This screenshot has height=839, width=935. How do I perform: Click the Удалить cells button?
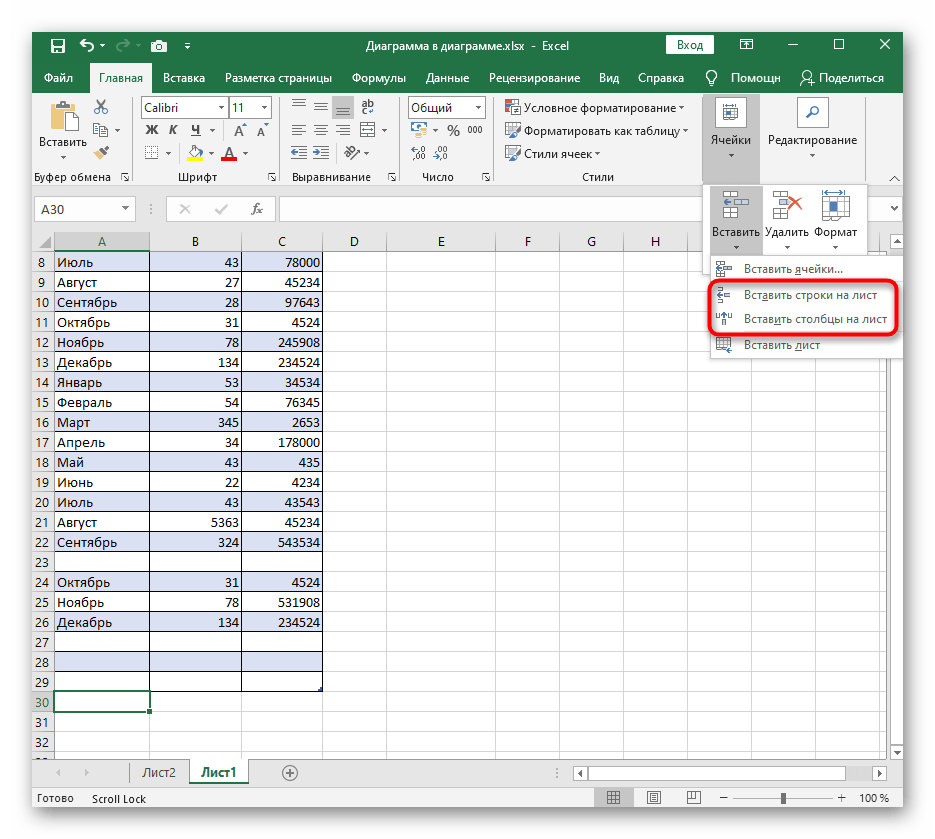click(787, 219)
